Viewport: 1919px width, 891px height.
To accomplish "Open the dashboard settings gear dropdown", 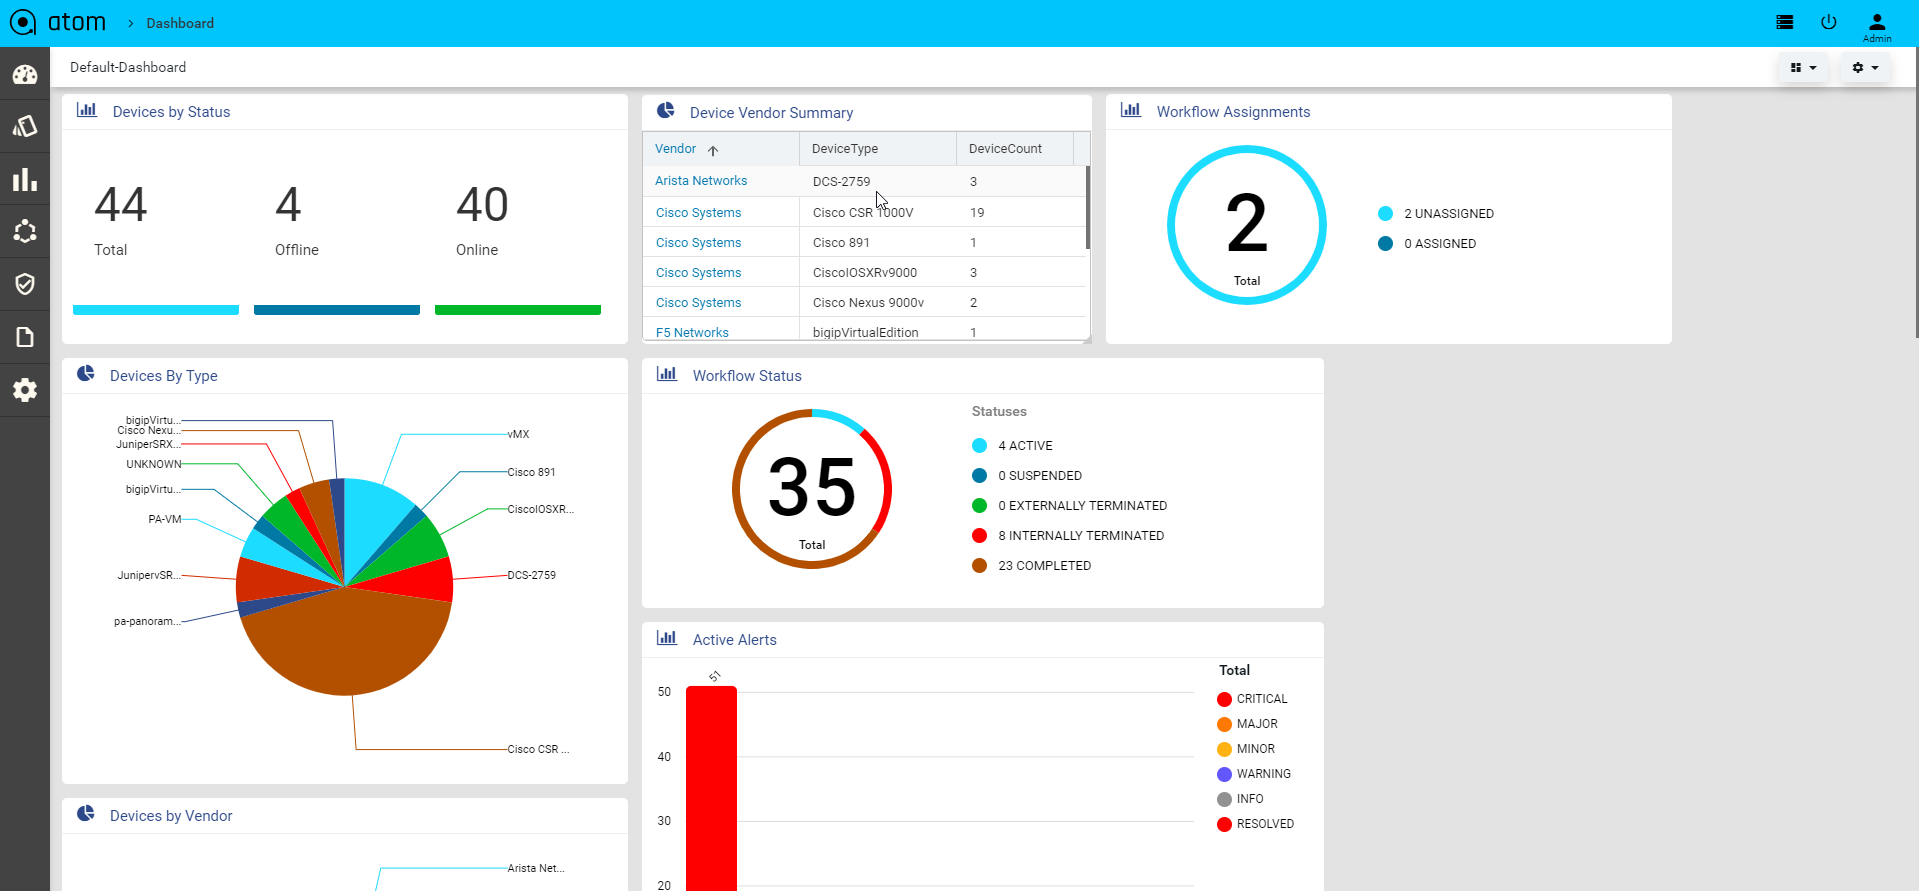I will point(1865,68).
